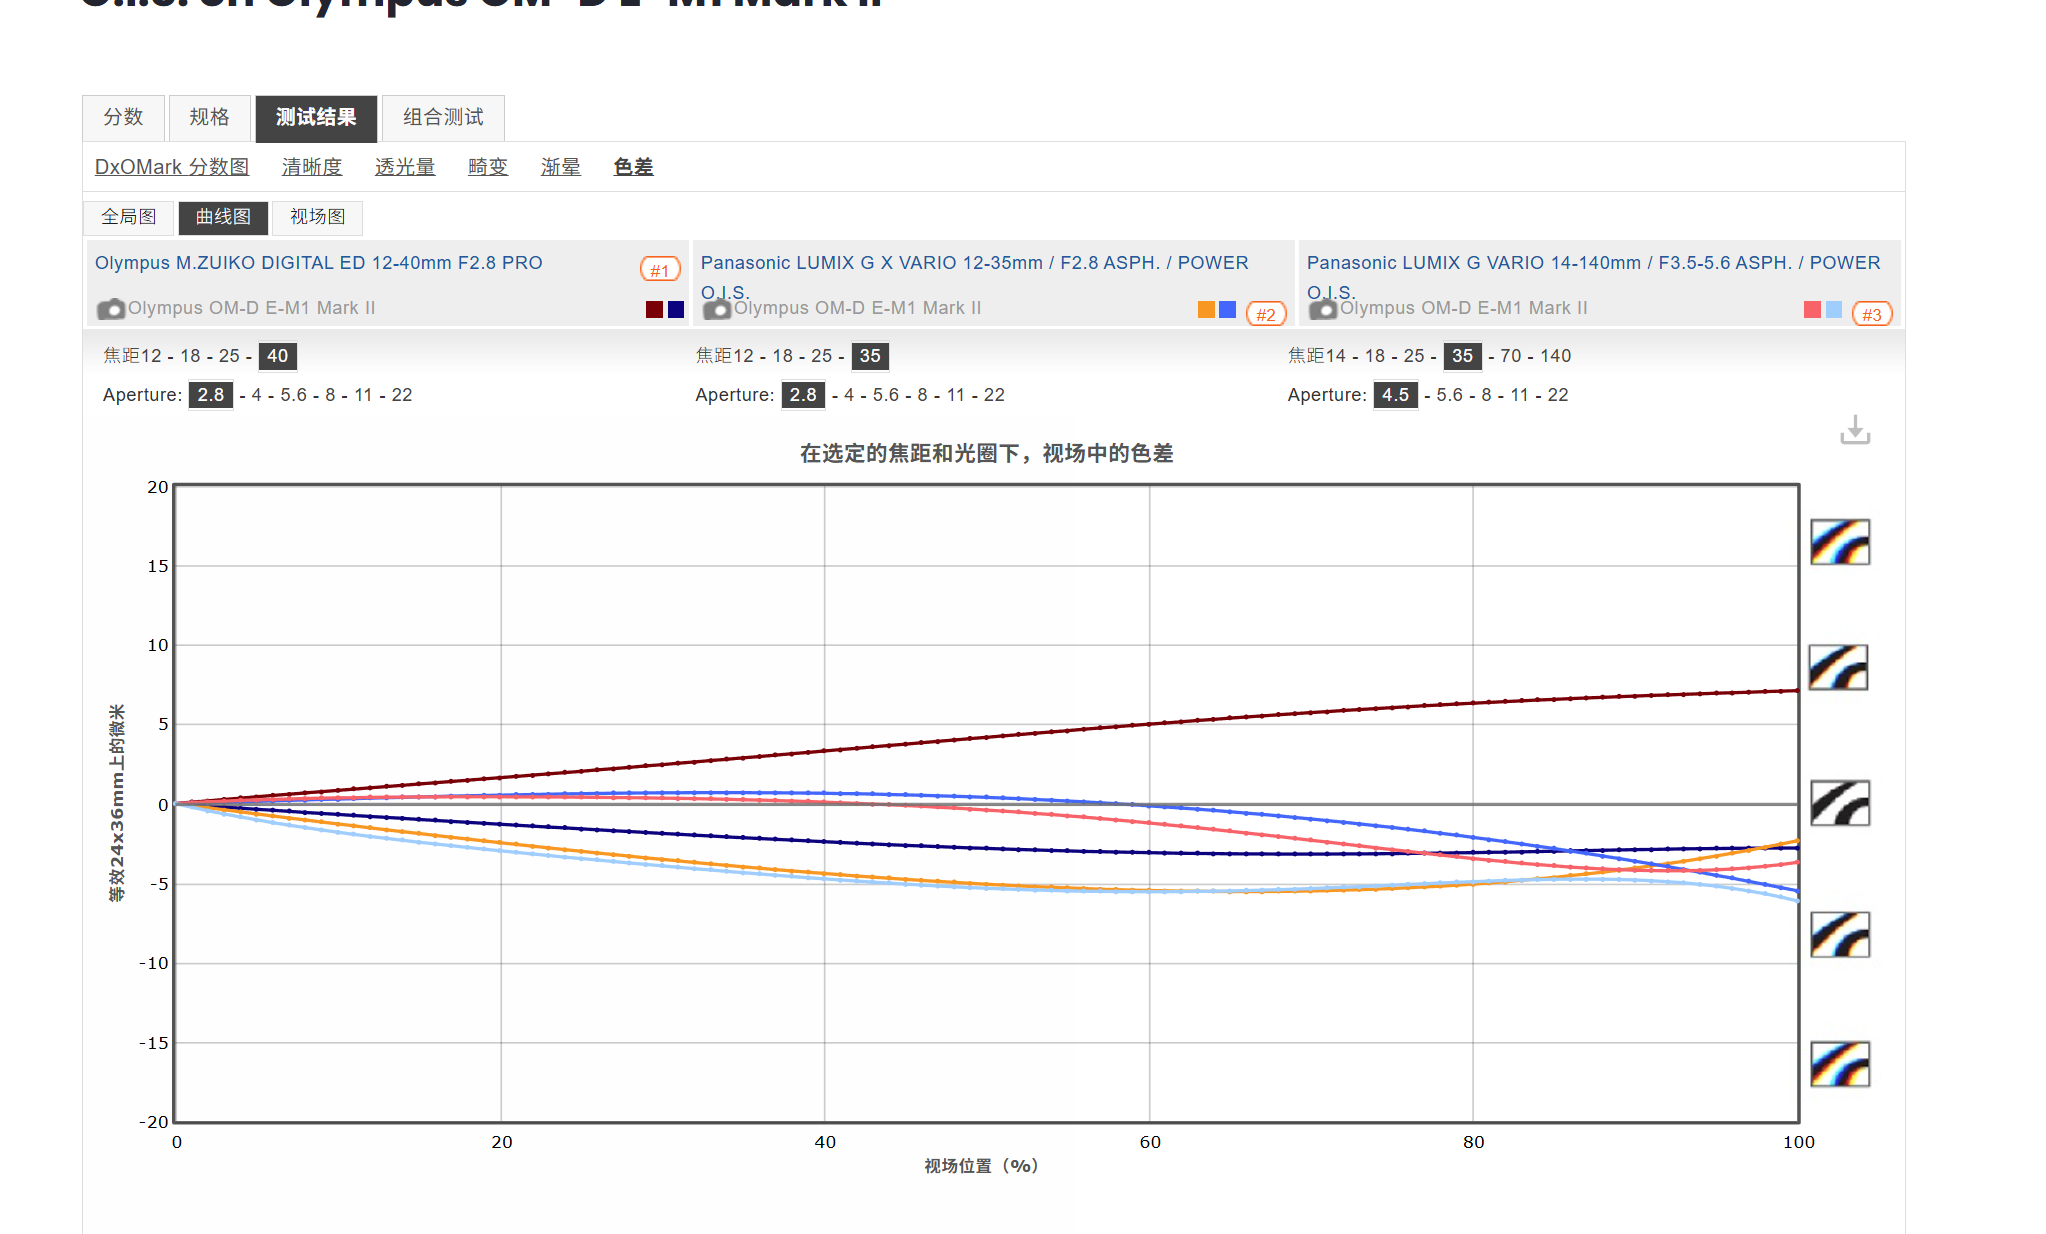Select the bottom aberration sample thumbnail at -15
The height and width of the screenshot is (1234, 2046).
click(x=1840, y=1064)
